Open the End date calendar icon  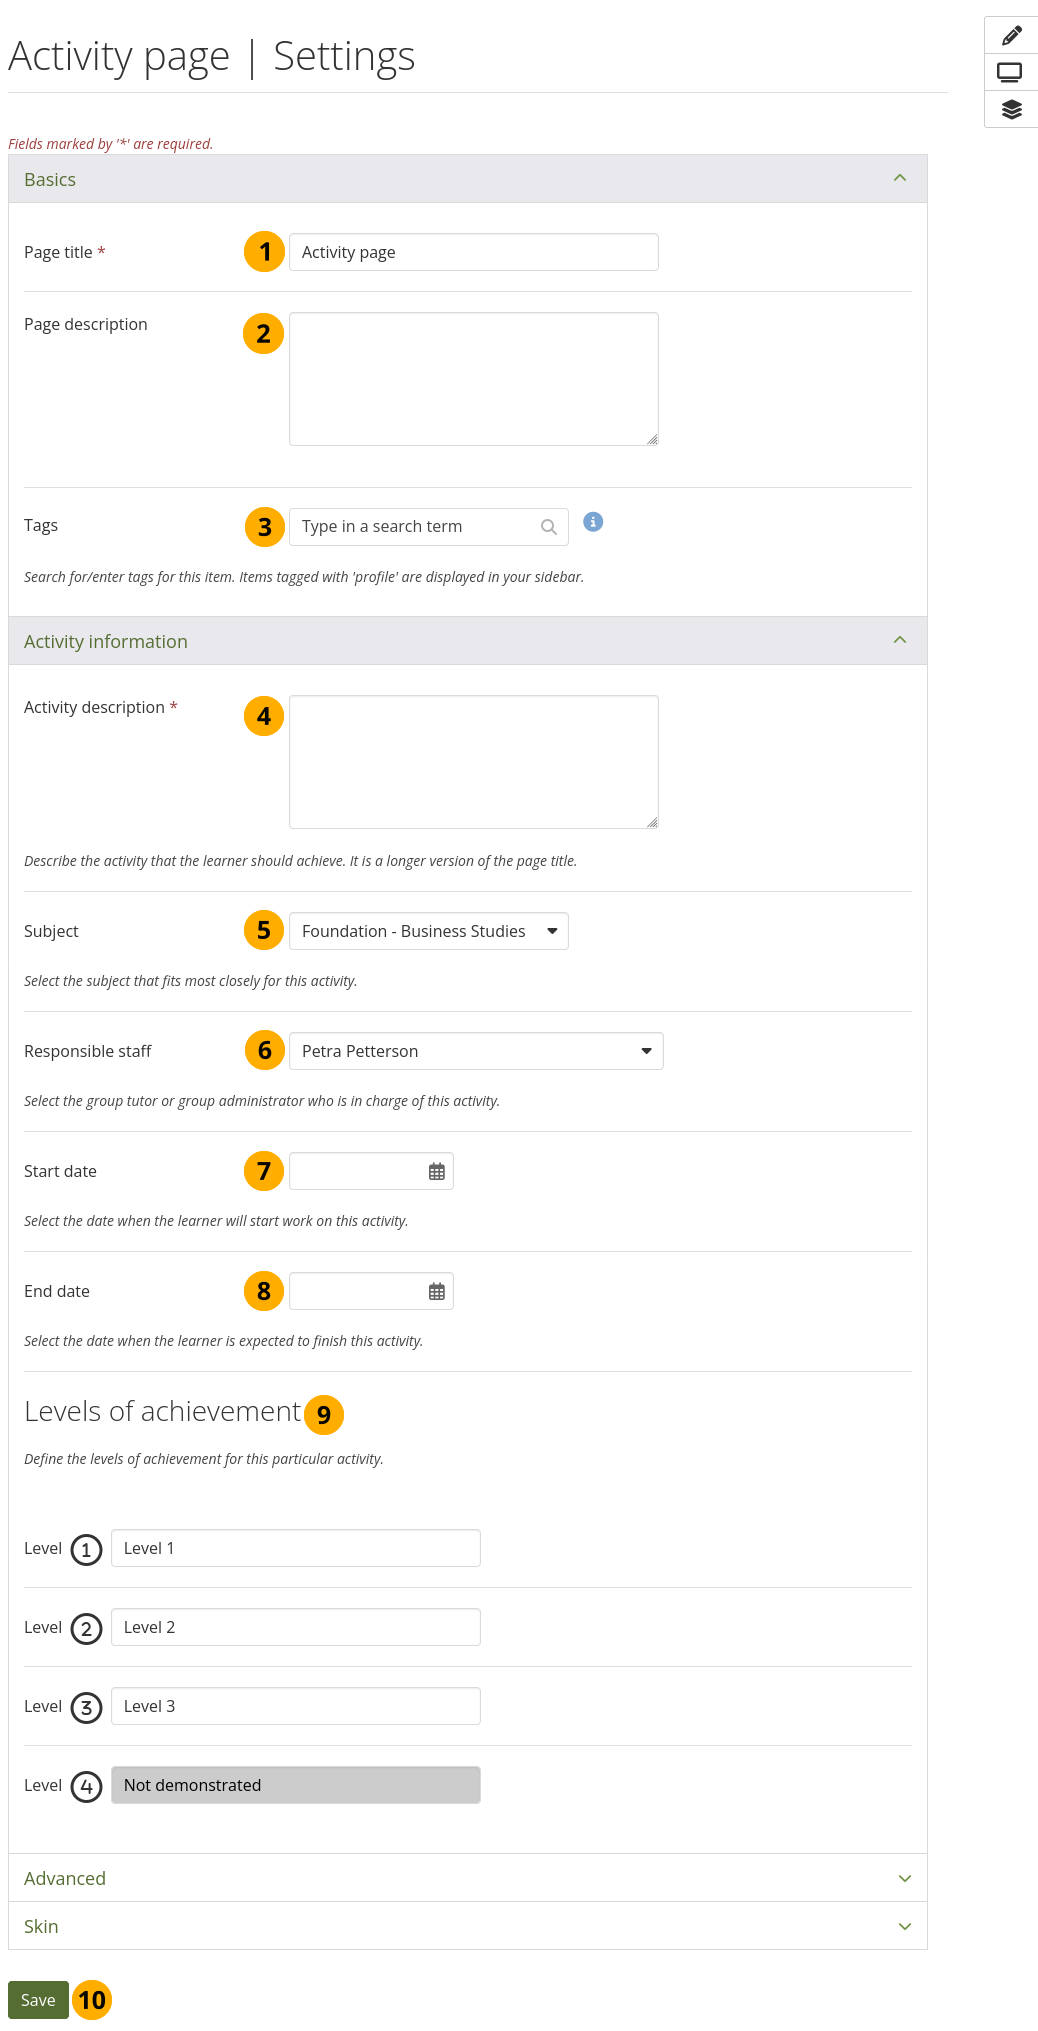437,1292
